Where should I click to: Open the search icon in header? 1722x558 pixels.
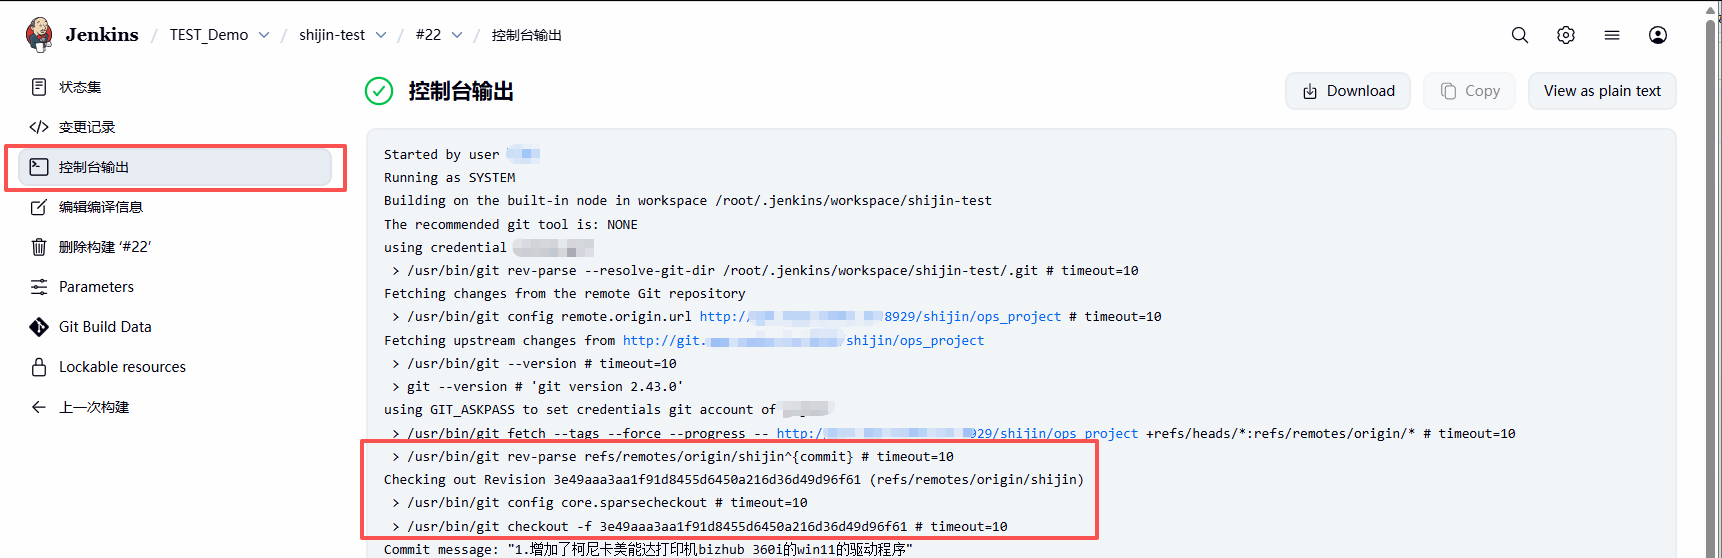point(1520,35)
